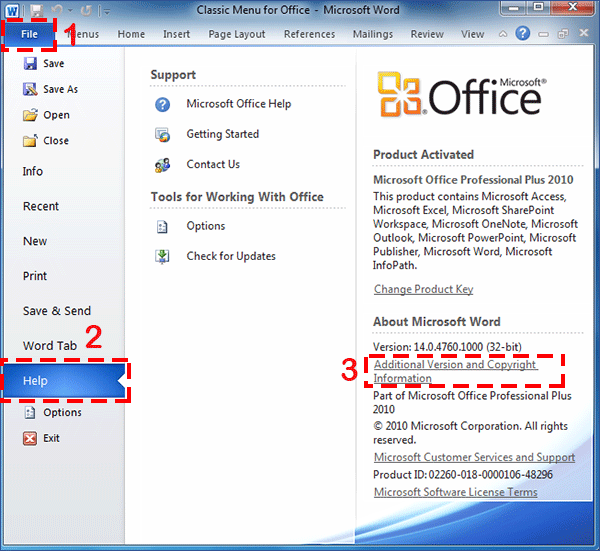Select New in the Backstage menu
Viewport: 600px width, 551px height.
pos(35,241)
